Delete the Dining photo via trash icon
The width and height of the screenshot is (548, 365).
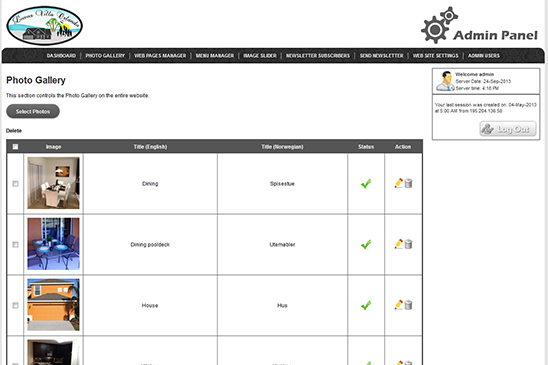coord(408,183)
